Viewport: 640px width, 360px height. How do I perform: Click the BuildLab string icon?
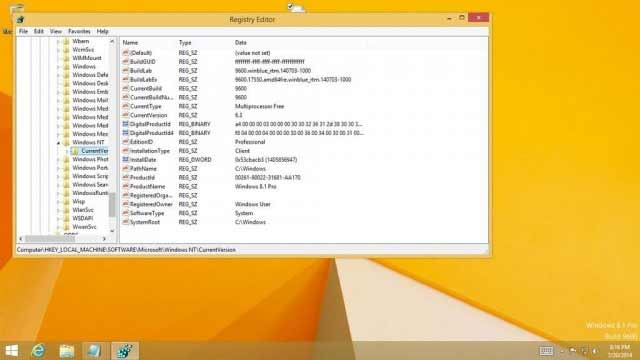[x=126, y=71]
